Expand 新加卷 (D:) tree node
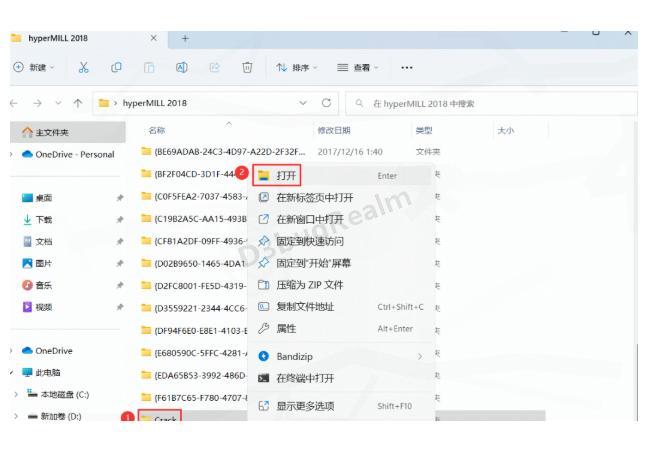The height and width of the screenshot is (453, 649). tap(16, 416)
